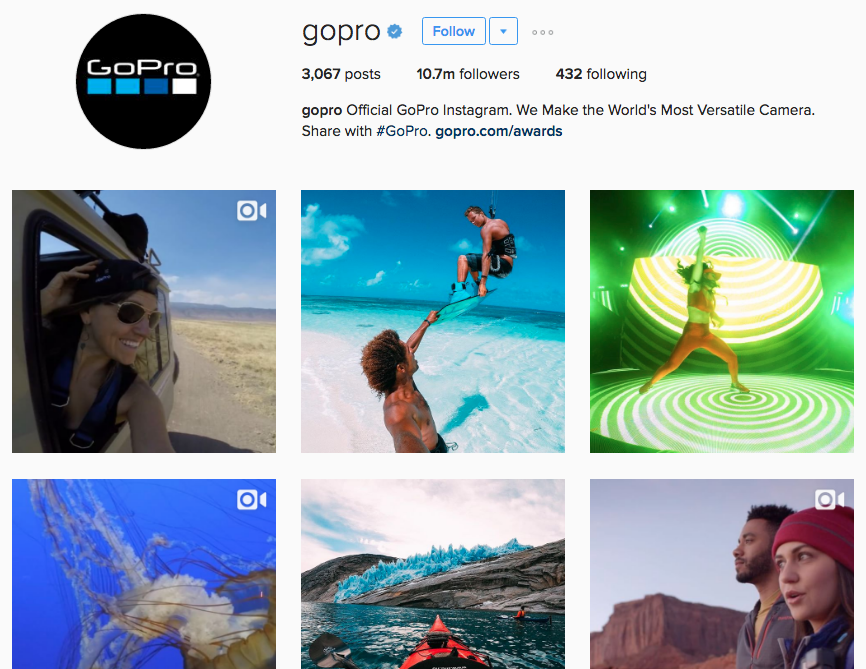Expand the suggested accounts dropdown arrow
Image resolution: width=866 pixels, height=669 pixels.
click(x=503, y=31)
